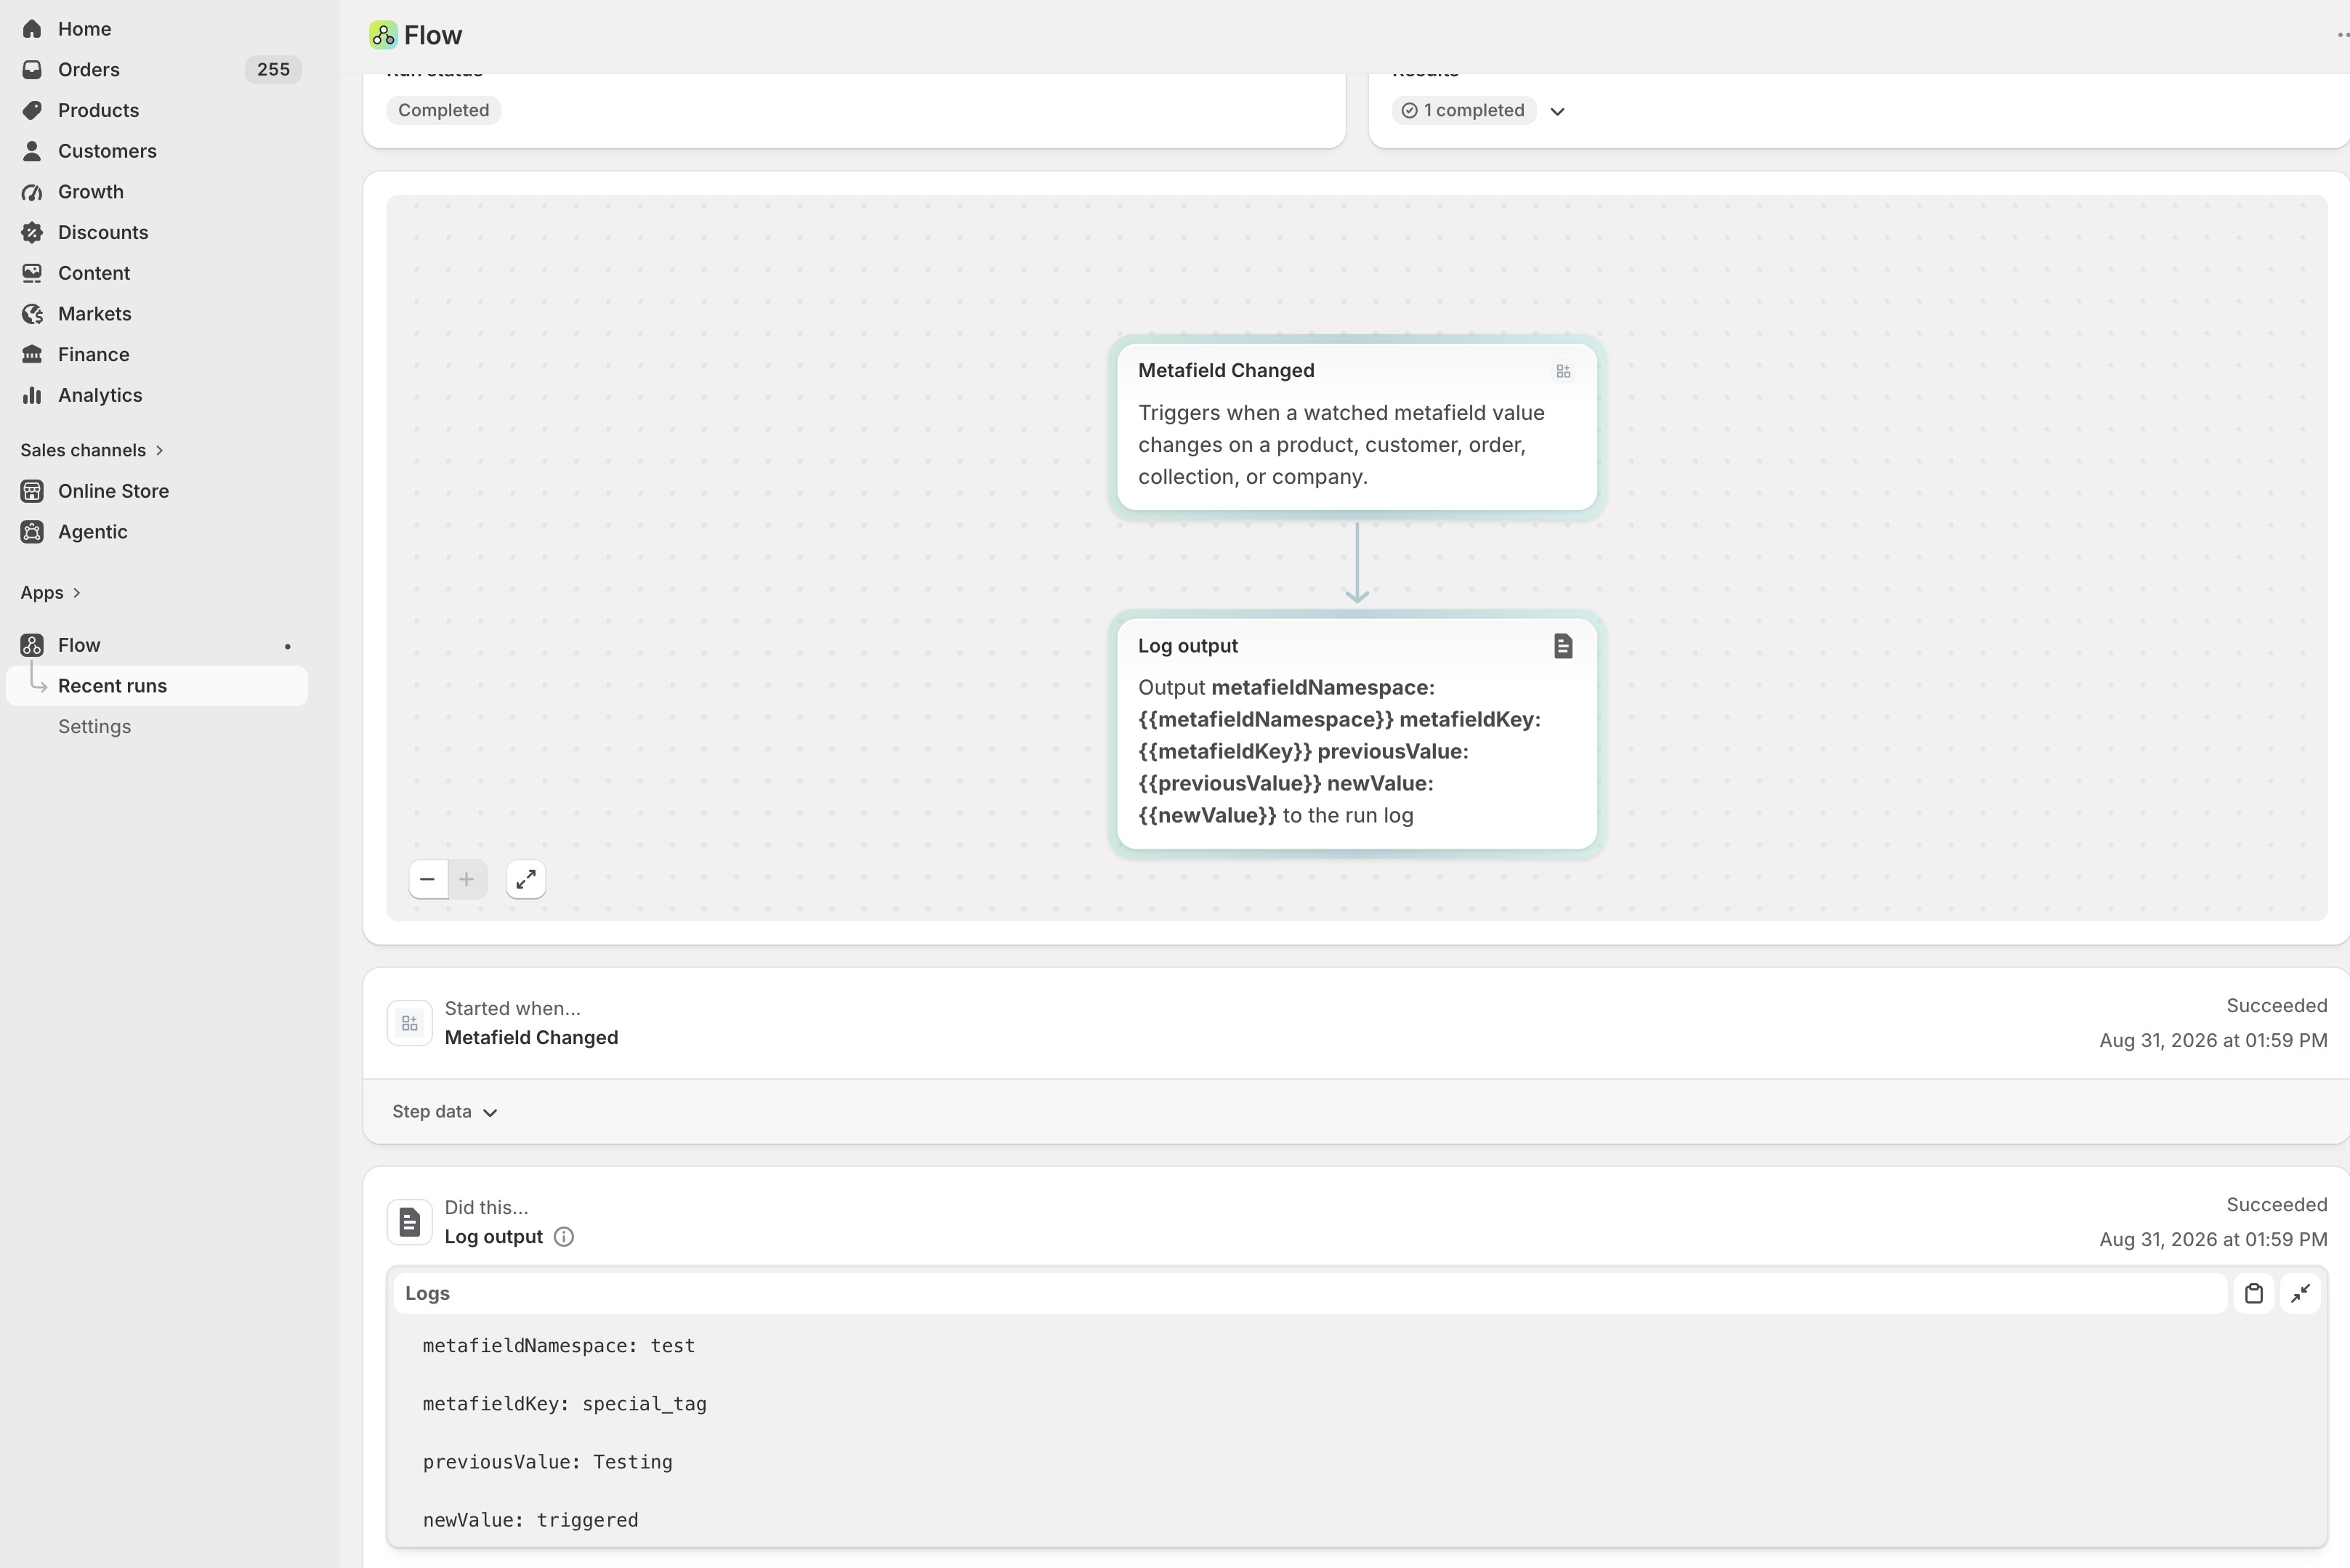Image resolution: width=2350 pixels, height=1568 pixels.
Task: Click the Growth icon
Action: coord(32,192)
